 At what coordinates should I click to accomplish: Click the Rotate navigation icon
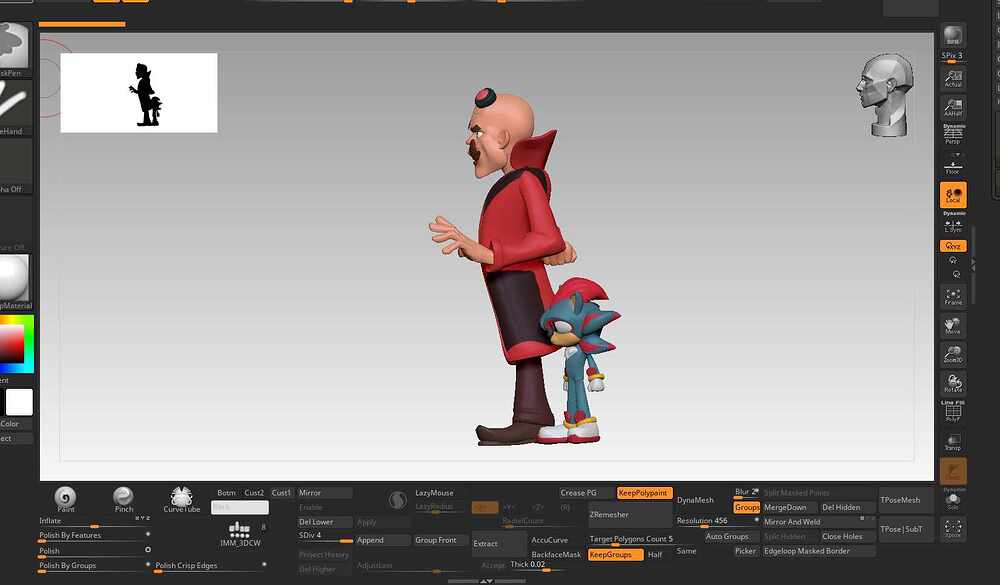[953, 383]
